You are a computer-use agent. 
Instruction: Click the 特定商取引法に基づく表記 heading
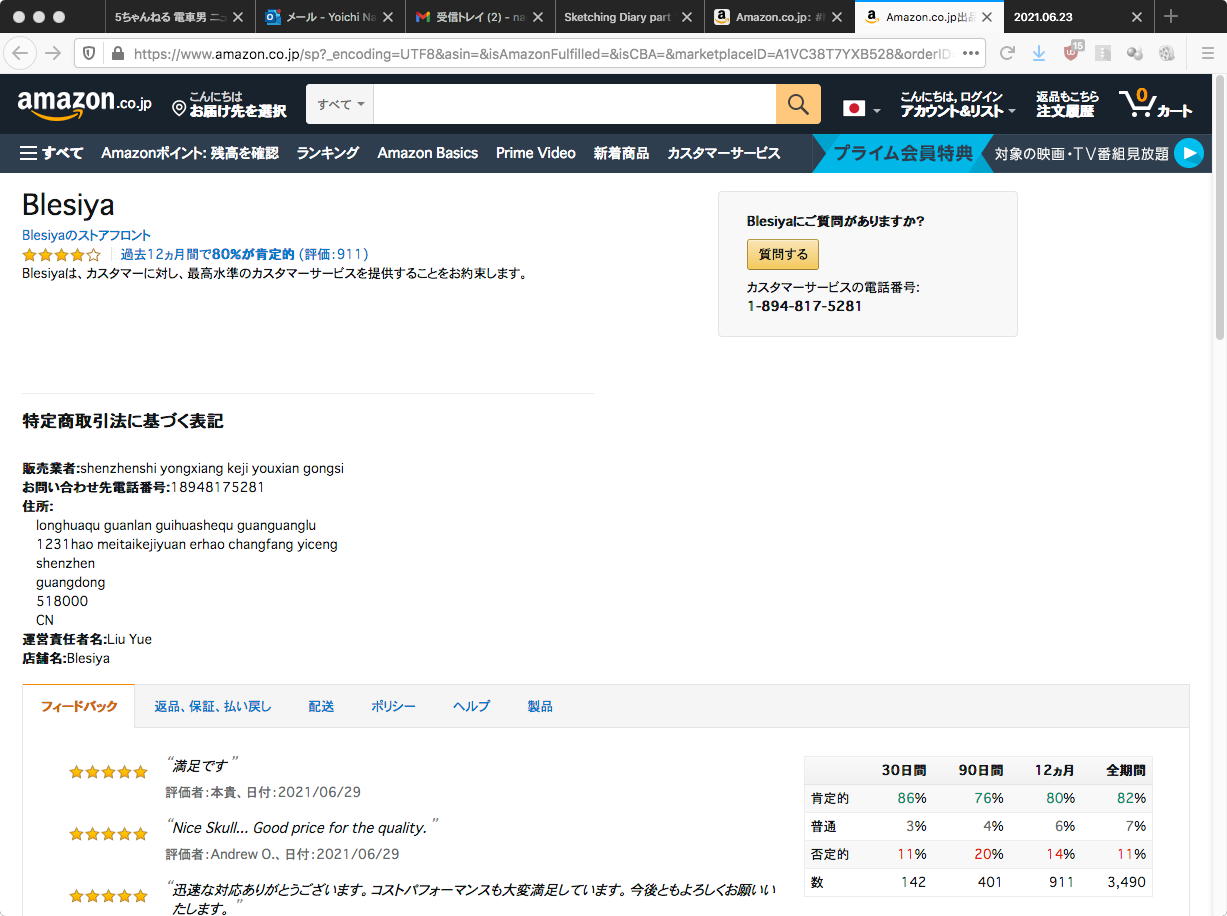point(123,421)
